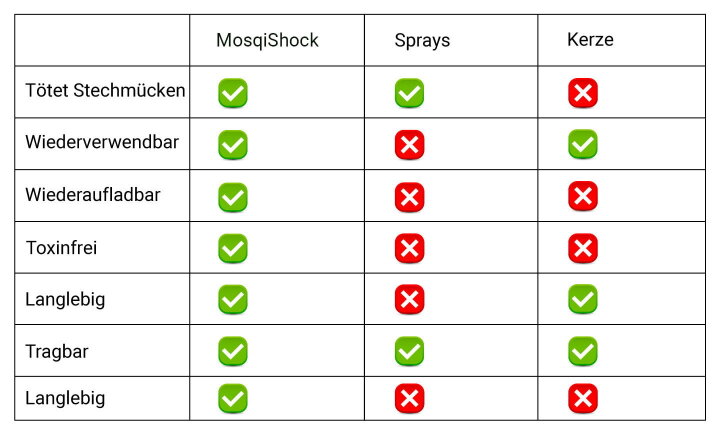Select the Sprays column header
Image resolution: width=720 pixels, height=435 pixels.
(422, 40)
